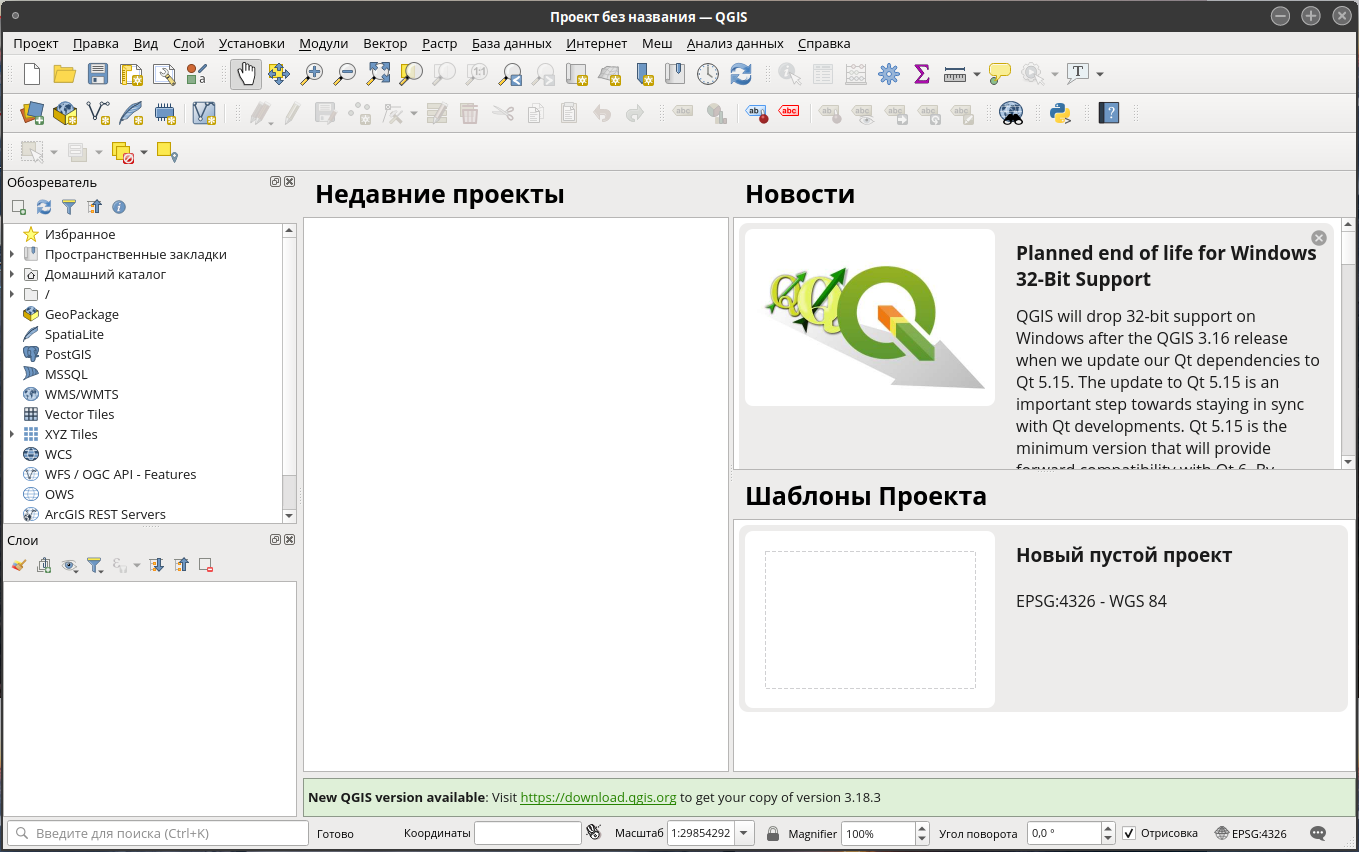The width and height of the screenshot is (1359, 852).
Task: Open Data Source Manager icon
Action: click(32, 113)
